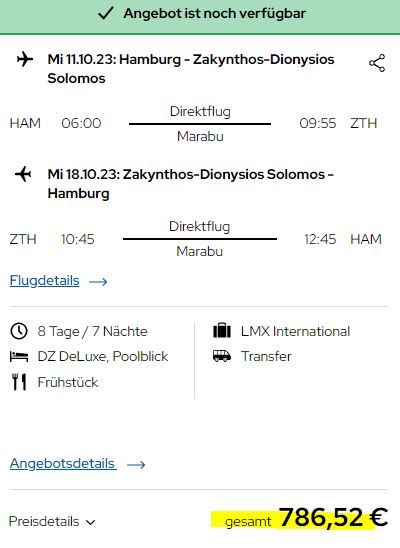Click the arrow next to Angebotsdetails
The width and height of the screenshot is (400, 548).
pyautogui.click(x=136, y=464)
